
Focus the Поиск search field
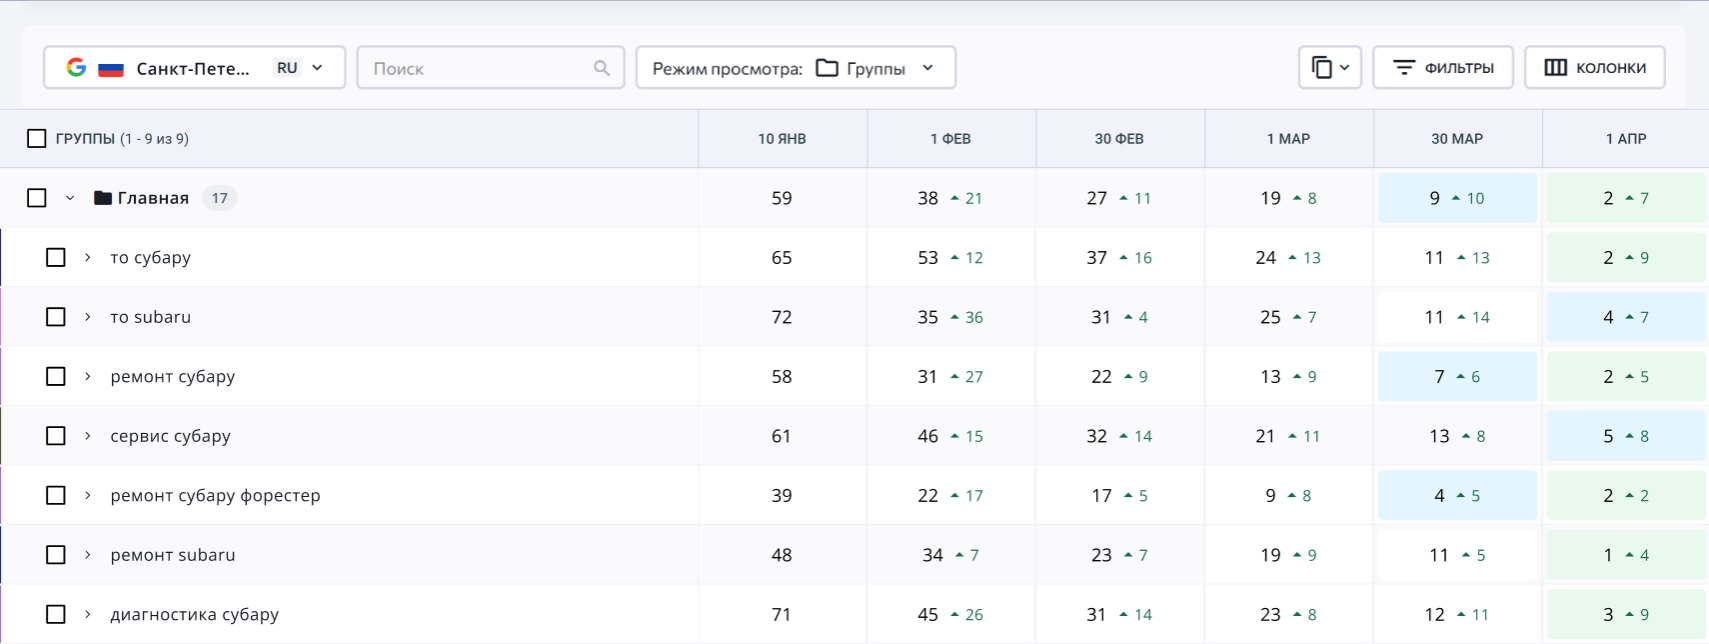(x=491, y=68)
